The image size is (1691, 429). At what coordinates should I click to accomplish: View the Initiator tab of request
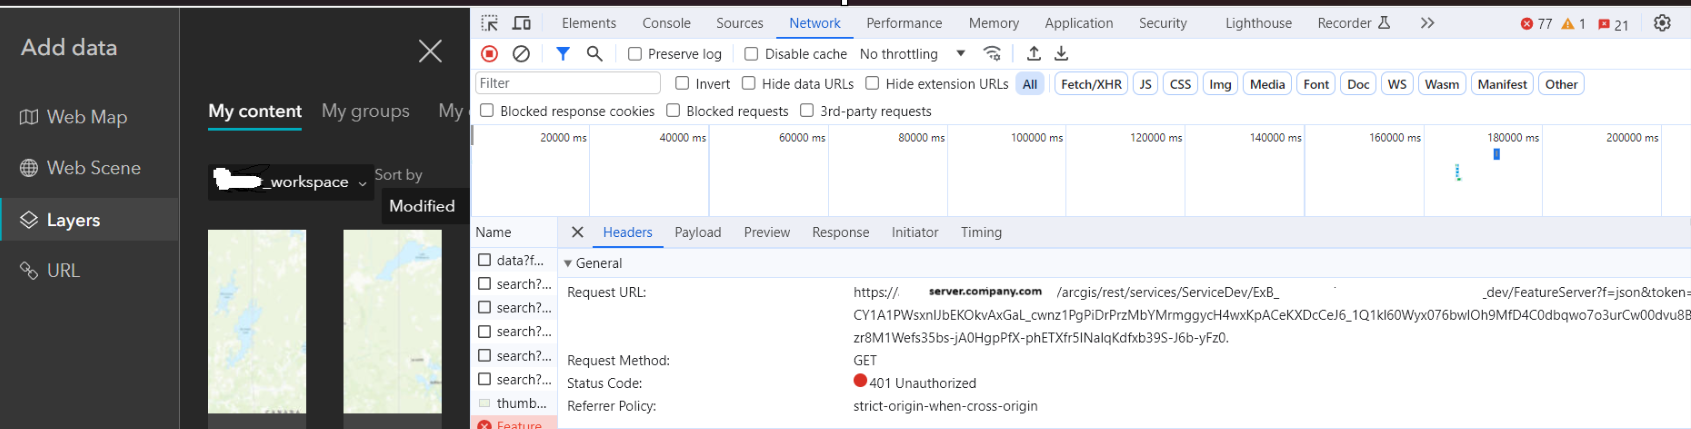pos(915,232)
